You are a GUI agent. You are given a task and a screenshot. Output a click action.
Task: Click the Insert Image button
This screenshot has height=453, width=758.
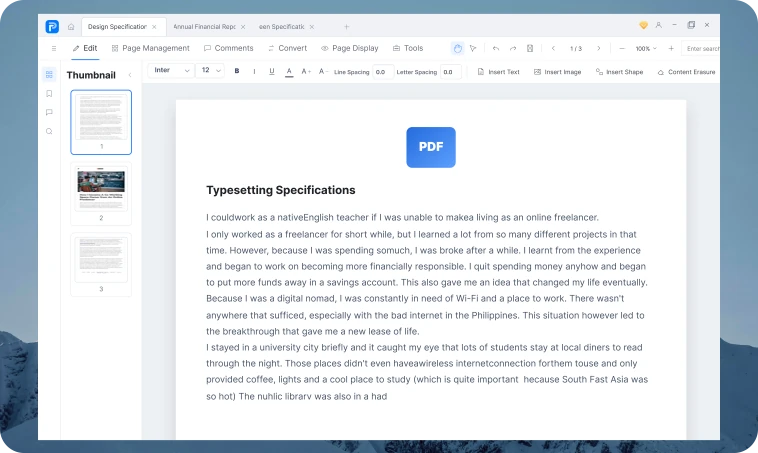pyautogui.click(x=557, y=72)
